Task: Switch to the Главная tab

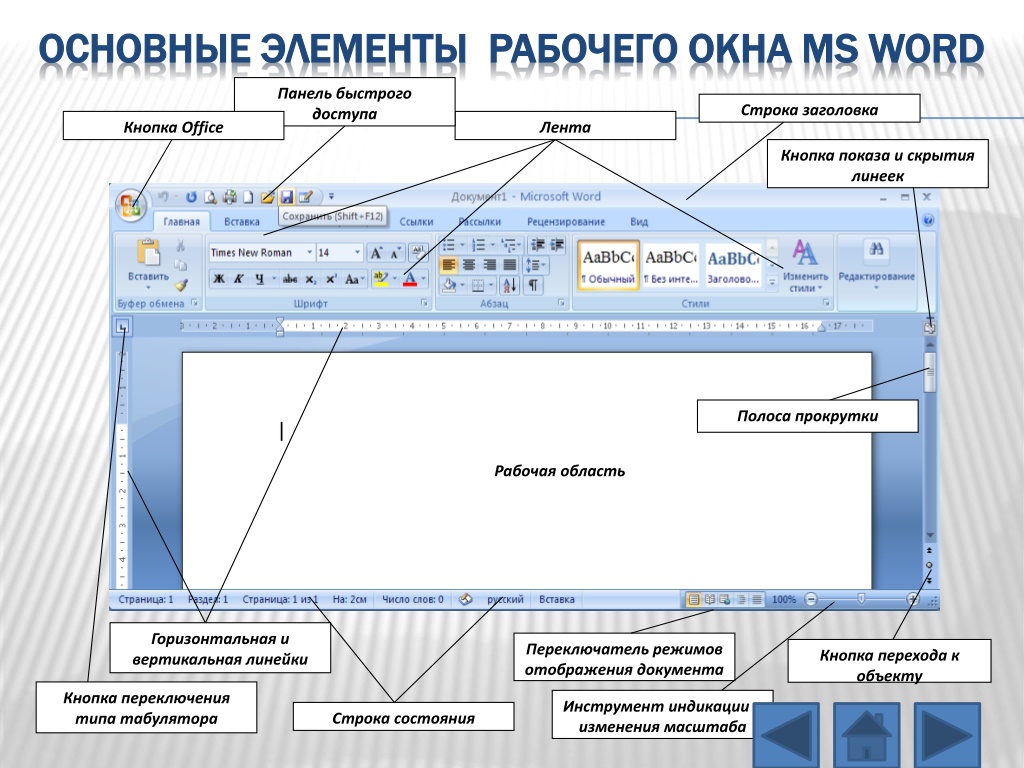Action: [x=182, y=221]
